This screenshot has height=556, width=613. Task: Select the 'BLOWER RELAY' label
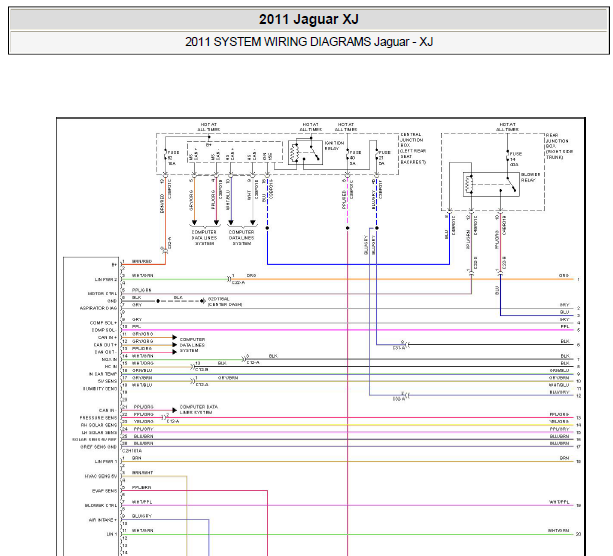coord(531,178)
